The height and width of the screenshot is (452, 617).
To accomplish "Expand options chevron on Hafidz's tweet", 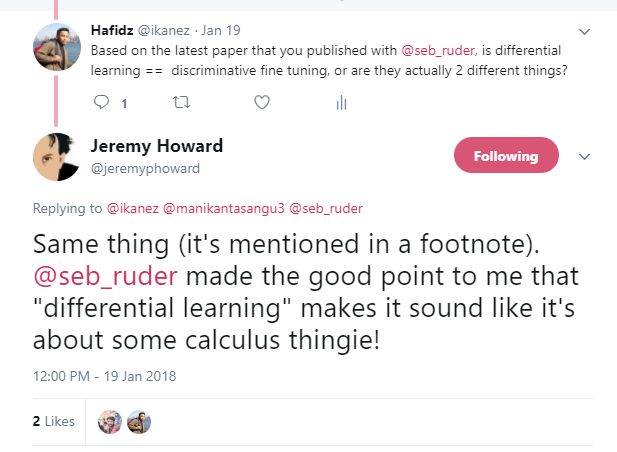I will 585,31.
